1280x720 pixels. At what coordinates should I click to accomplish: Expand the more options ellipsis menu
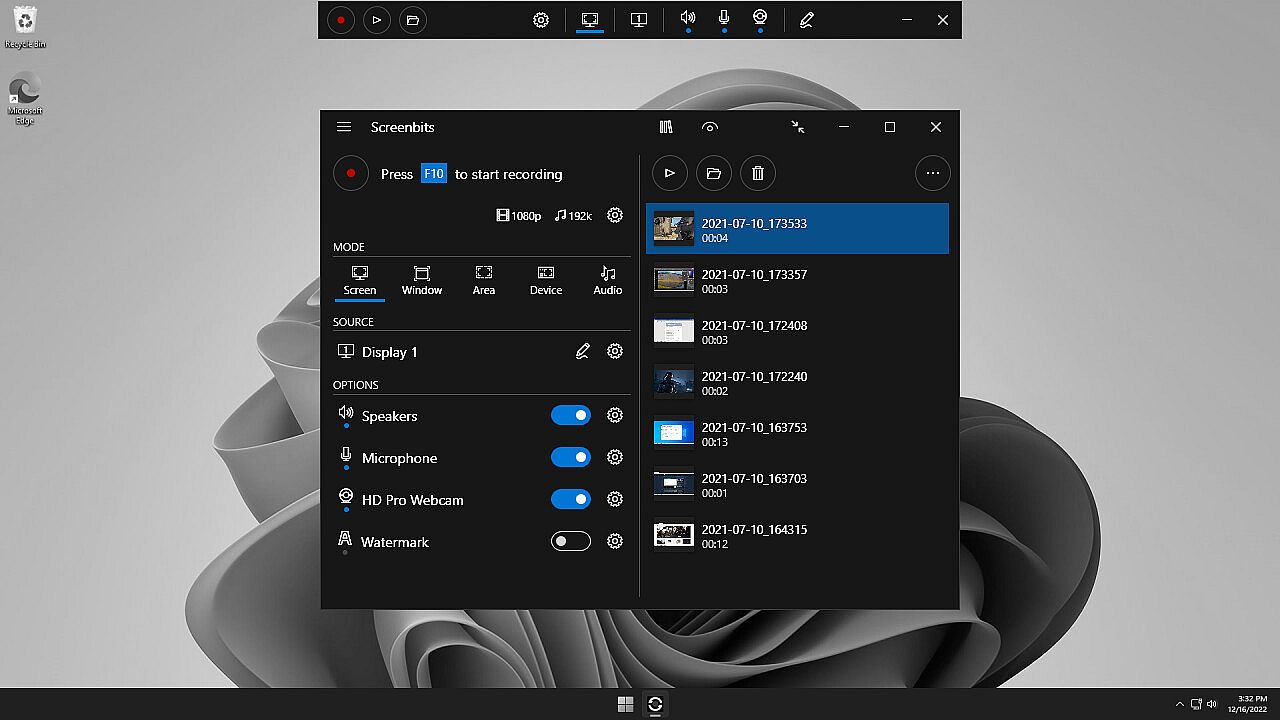(x=932, y=173)
